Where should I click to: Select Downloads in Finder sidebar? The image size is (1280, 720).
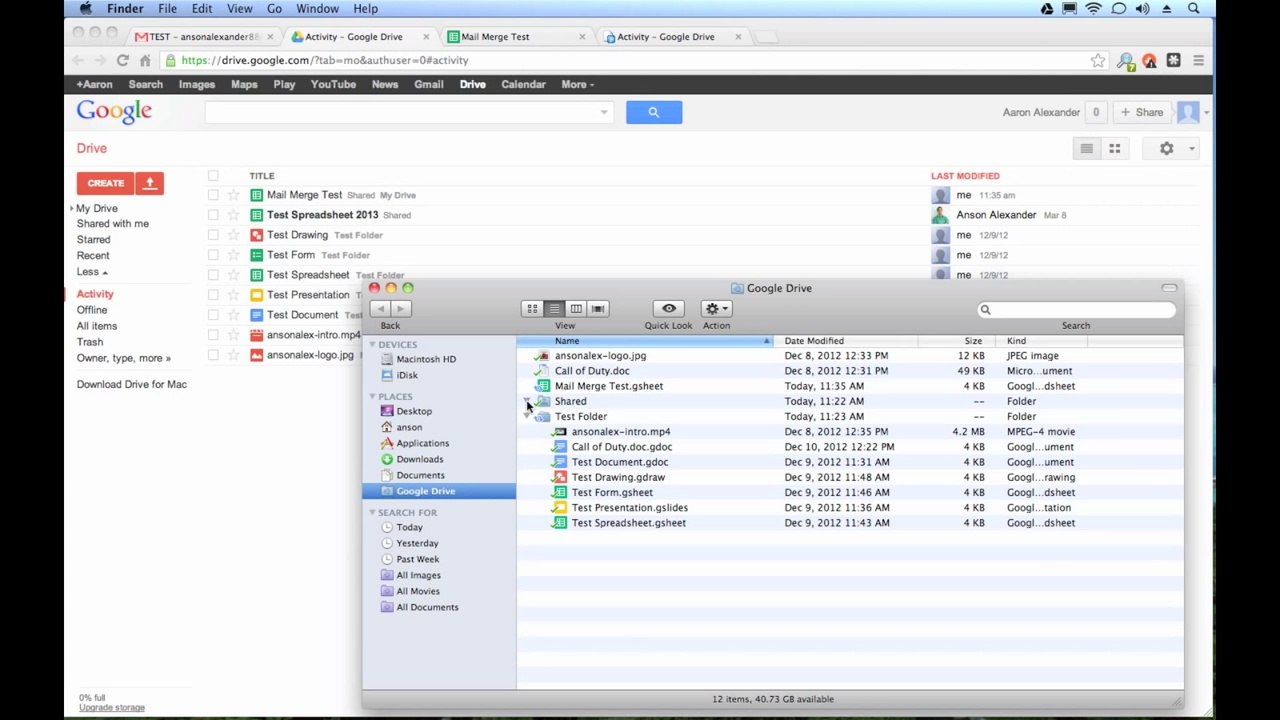pos(419,459)
